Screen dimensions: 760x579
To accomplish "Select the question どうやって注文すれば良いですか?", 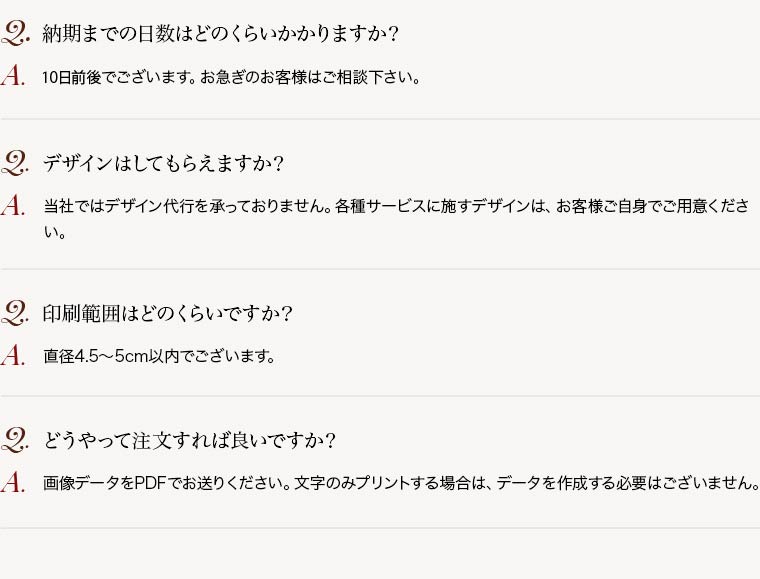I will click(x=190, y=441).
